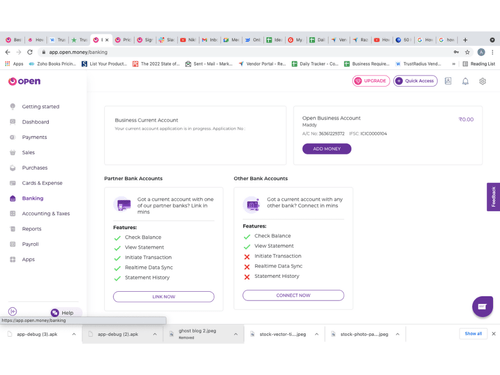This screenshot has height=375, width=500.
Task: Click the browser forward arrow
Action: click(x=19, y=52)
